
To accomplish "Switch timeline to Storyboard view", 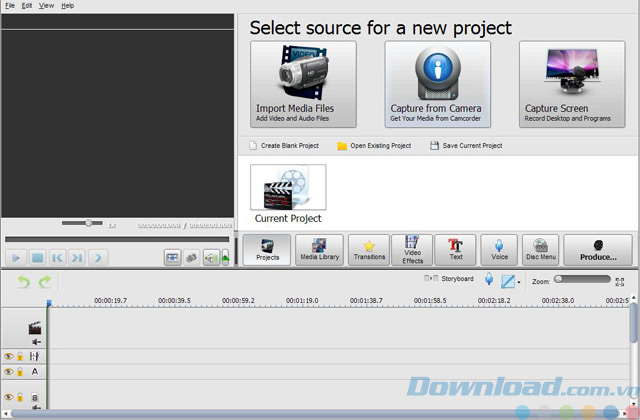I will tap(449, 279).
